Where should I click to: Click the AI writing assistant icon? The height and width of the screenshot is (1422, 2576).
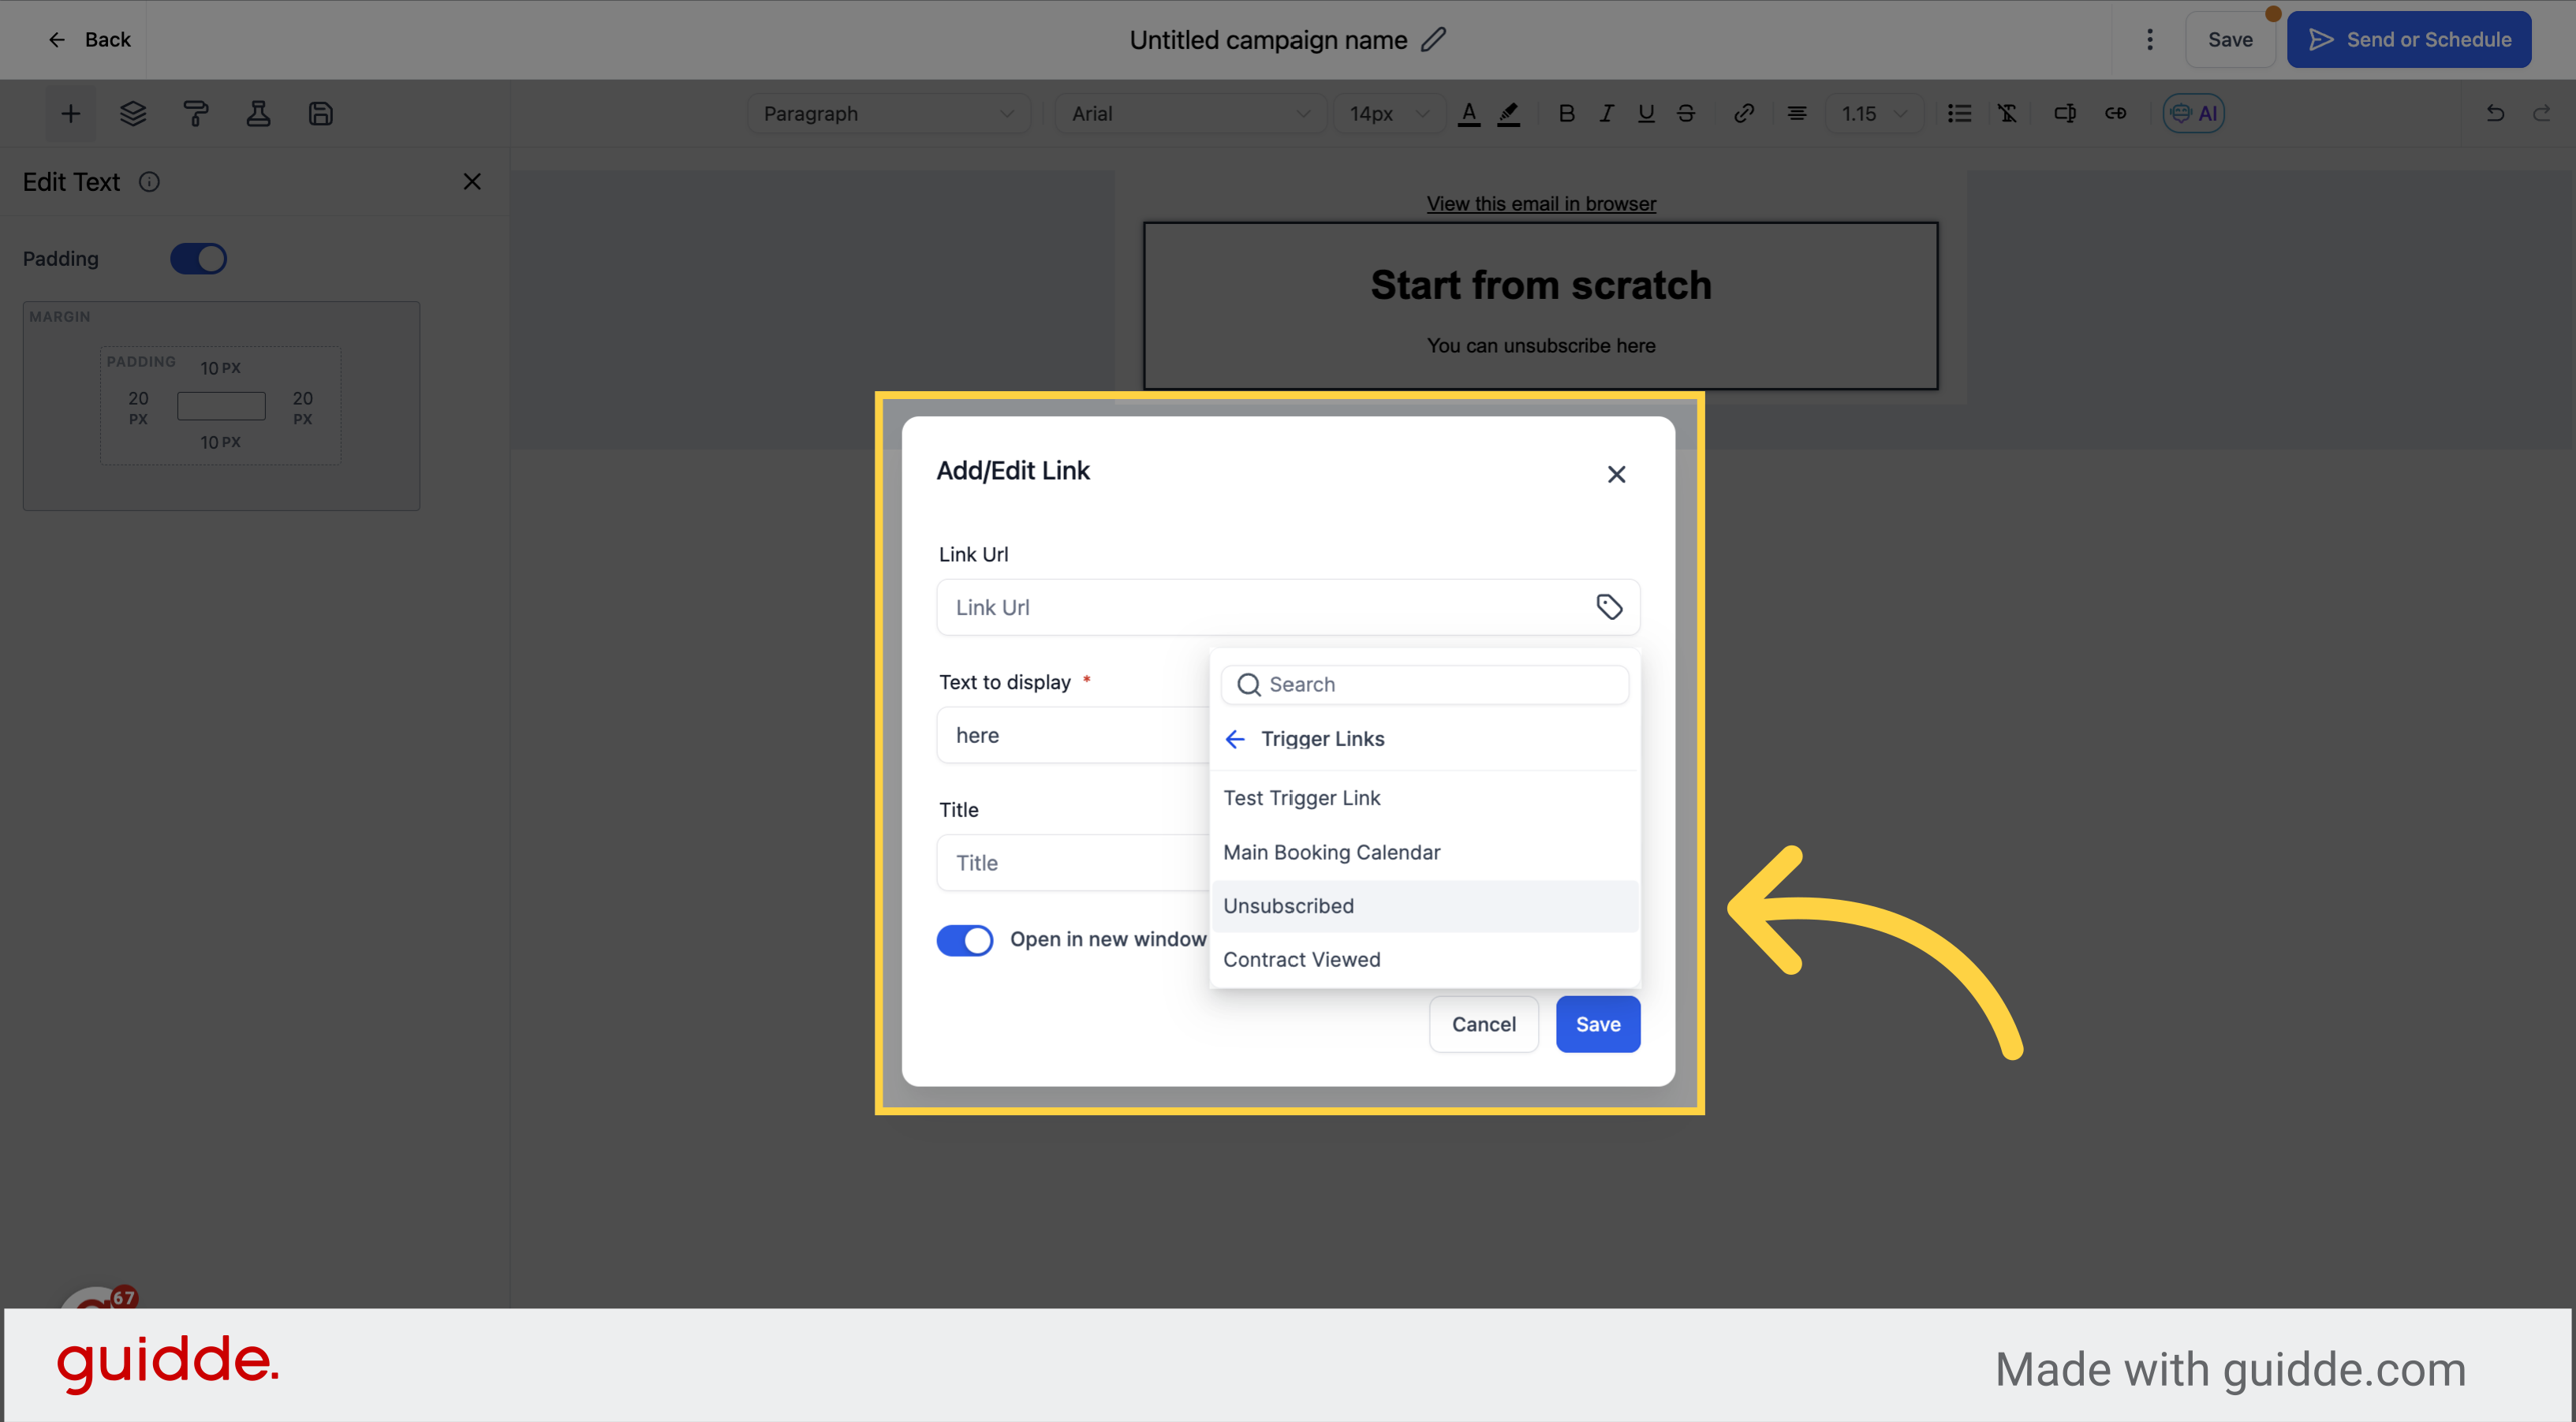pyautogui.click(x=2194, y=112)
